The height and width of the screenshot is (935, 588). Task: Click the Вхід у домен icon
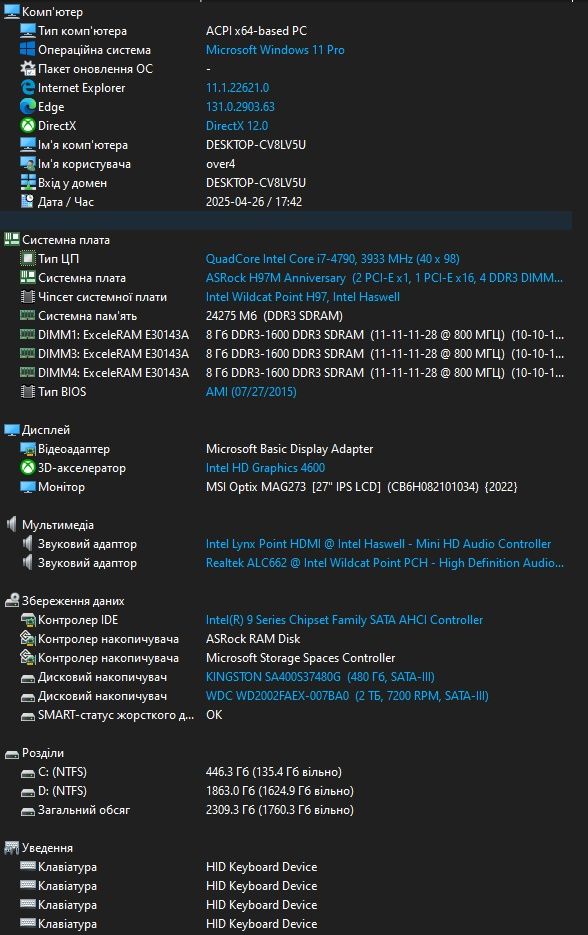coord(27,182)
